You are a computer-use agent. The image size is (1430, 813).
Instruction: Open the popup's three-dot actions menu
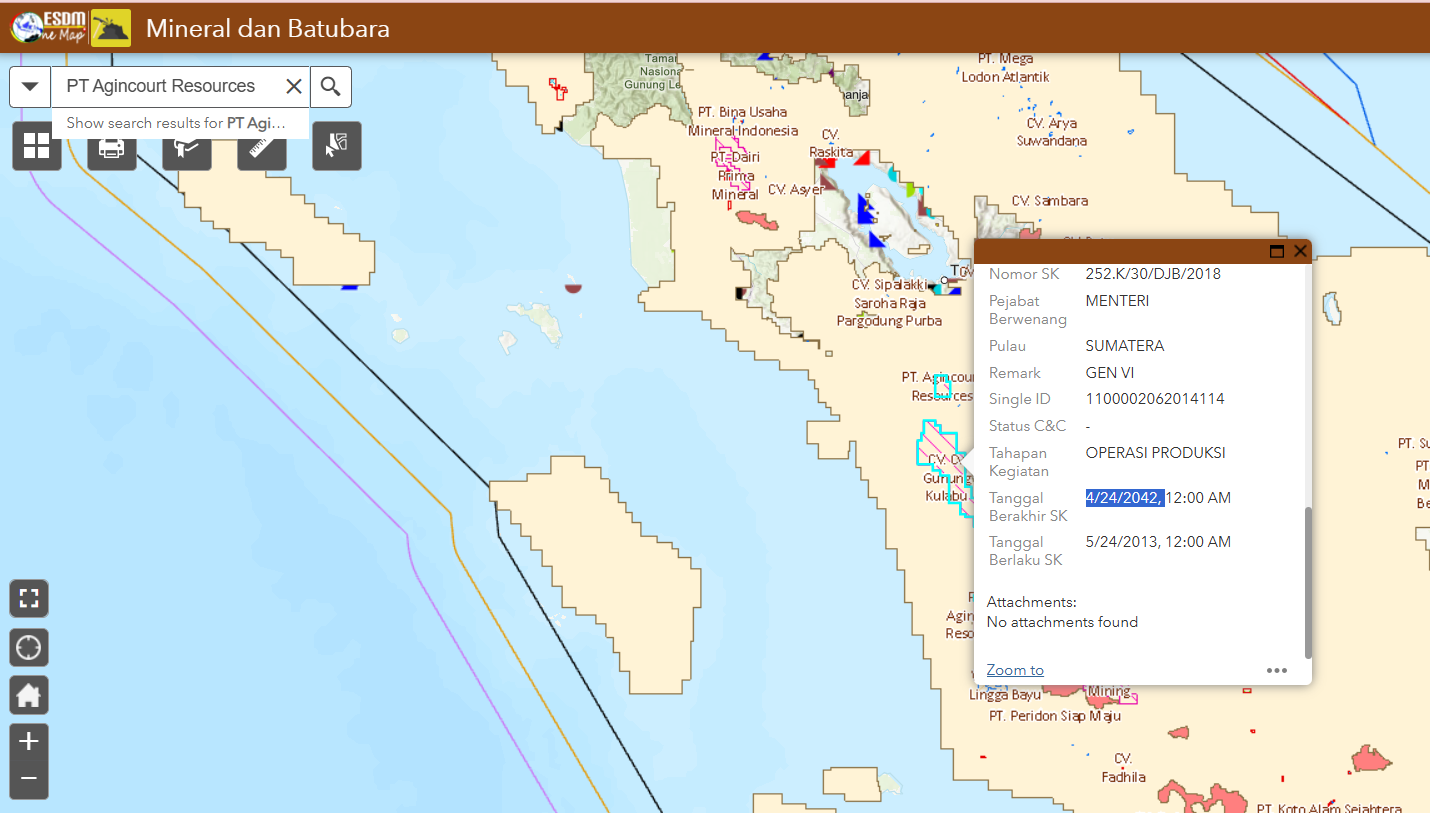tap(1277, 670)
